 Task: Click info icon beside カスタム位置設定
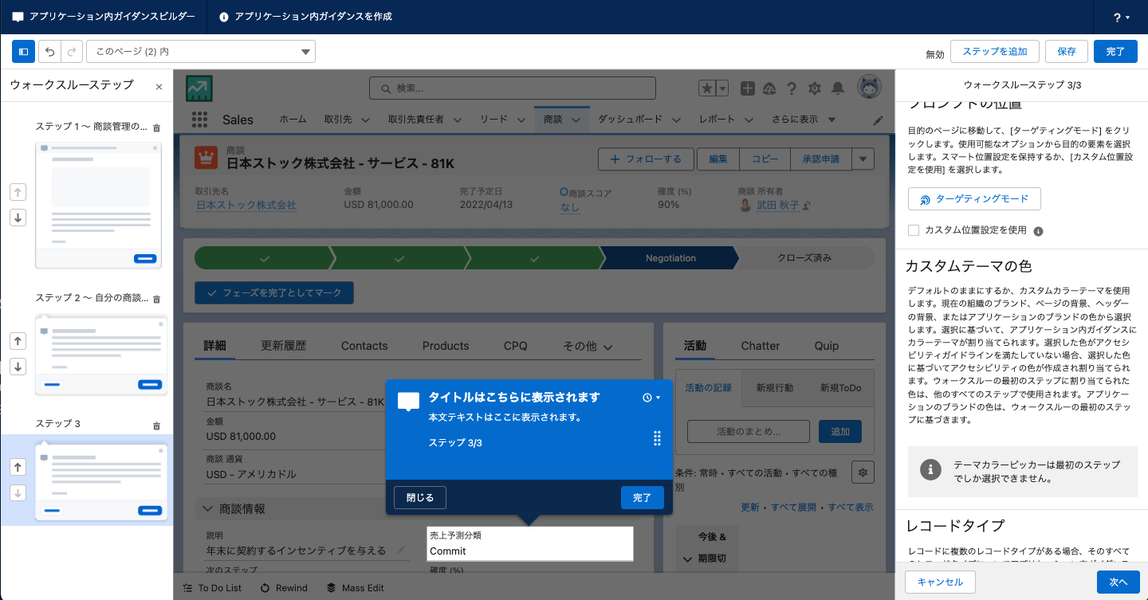click(1038, 231)
